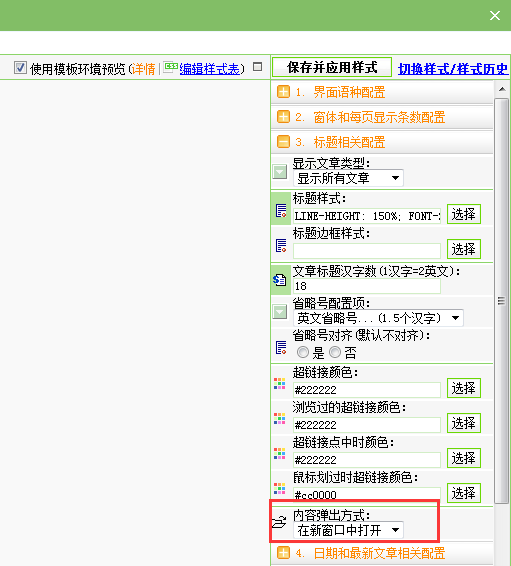
Task: Click the 内容弹出方式 open-hand icon
Action: [279, 522]
